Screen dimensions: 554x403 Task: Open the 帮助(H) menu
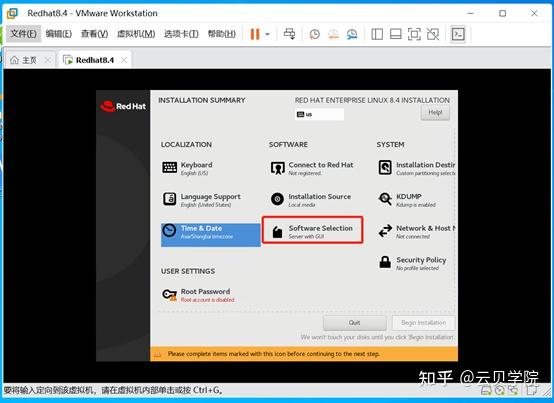click(x=222, y=34)
